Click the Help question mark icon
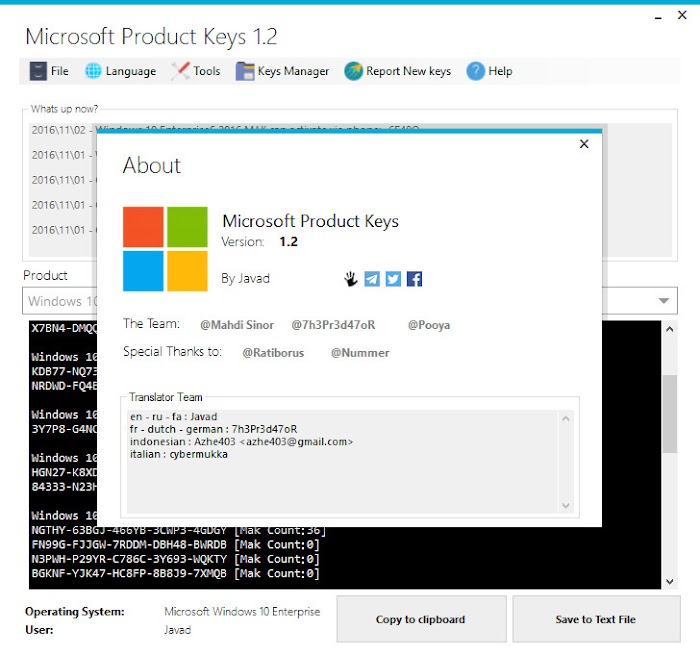The width and height of the screenshot is (700, 655). [475, 71]
